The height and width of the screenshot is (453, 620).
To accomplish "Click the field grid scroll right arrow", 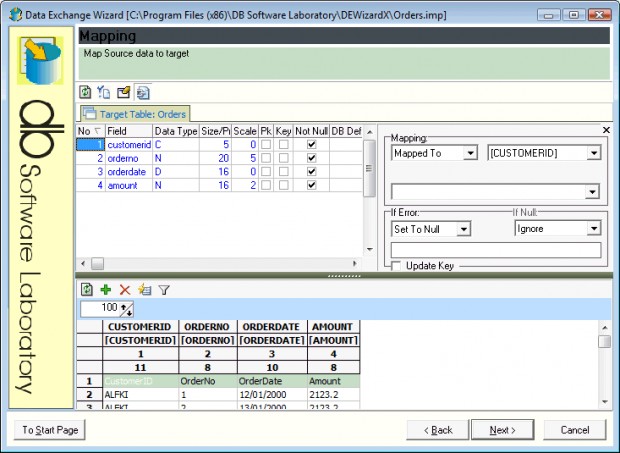I will 355,263.
